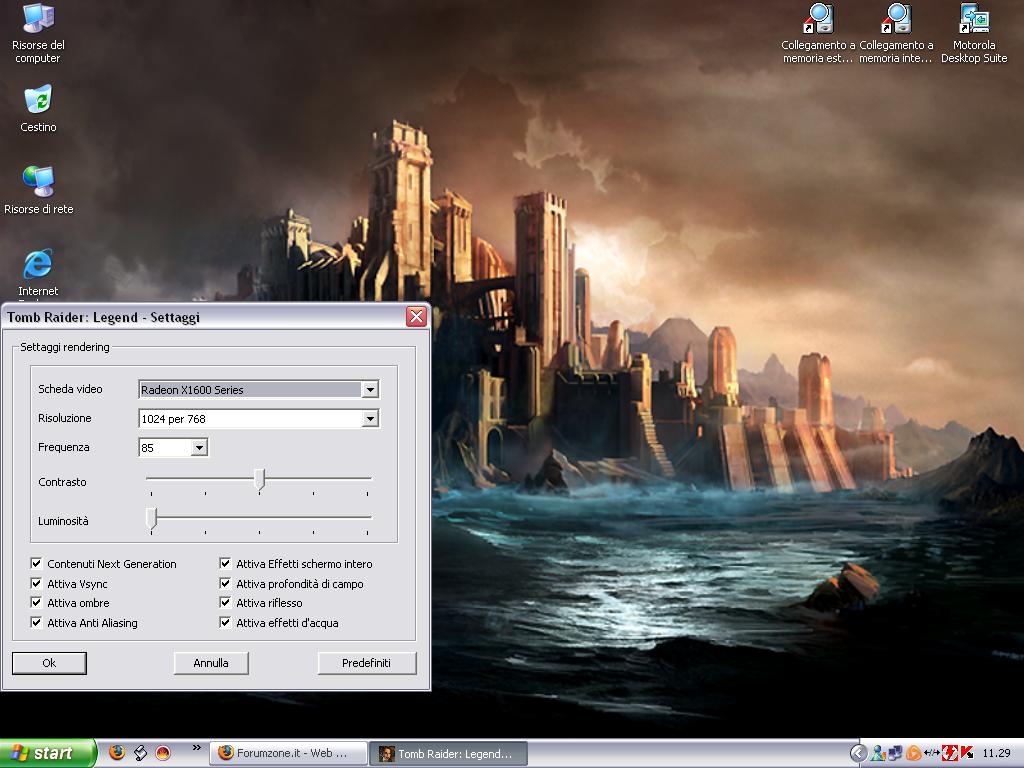Disable the Attiva Vsync checkbox
Image resolution: width=1024 pixels, height=768 pixels.
coord(37,583)
